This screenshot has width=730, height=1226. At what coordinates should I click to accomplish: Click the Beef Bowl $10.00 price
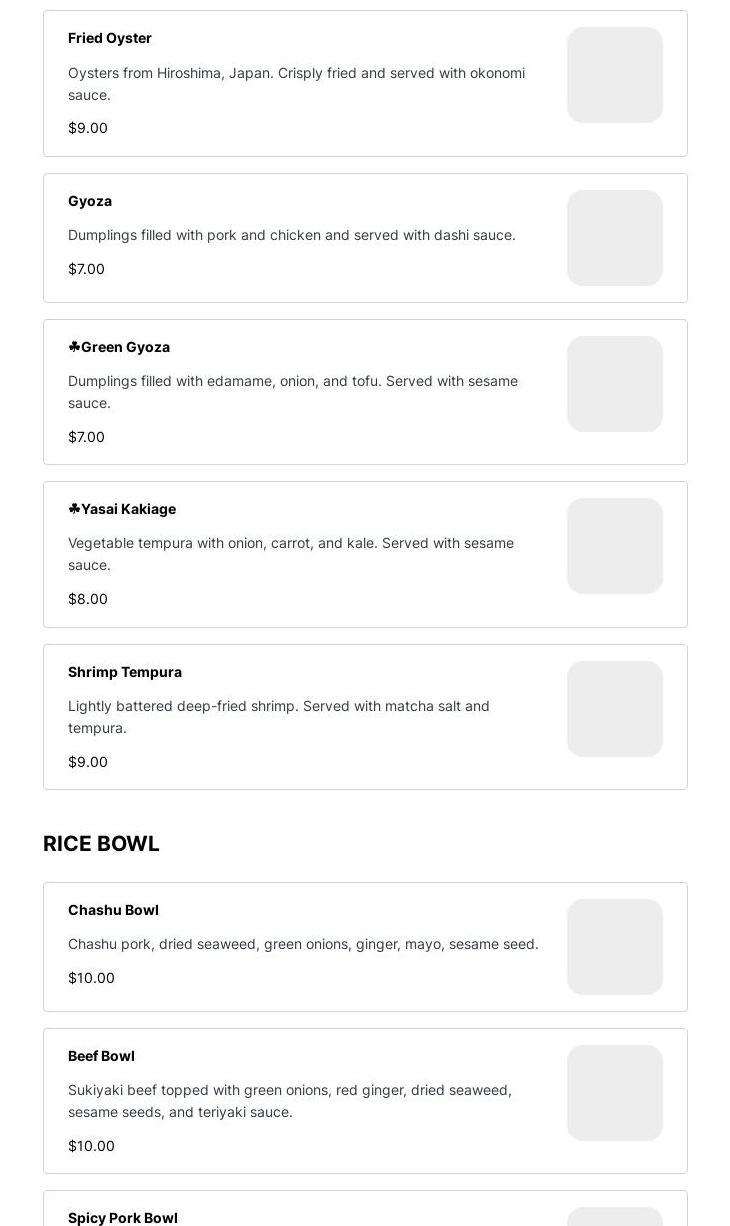(91, 1146)
